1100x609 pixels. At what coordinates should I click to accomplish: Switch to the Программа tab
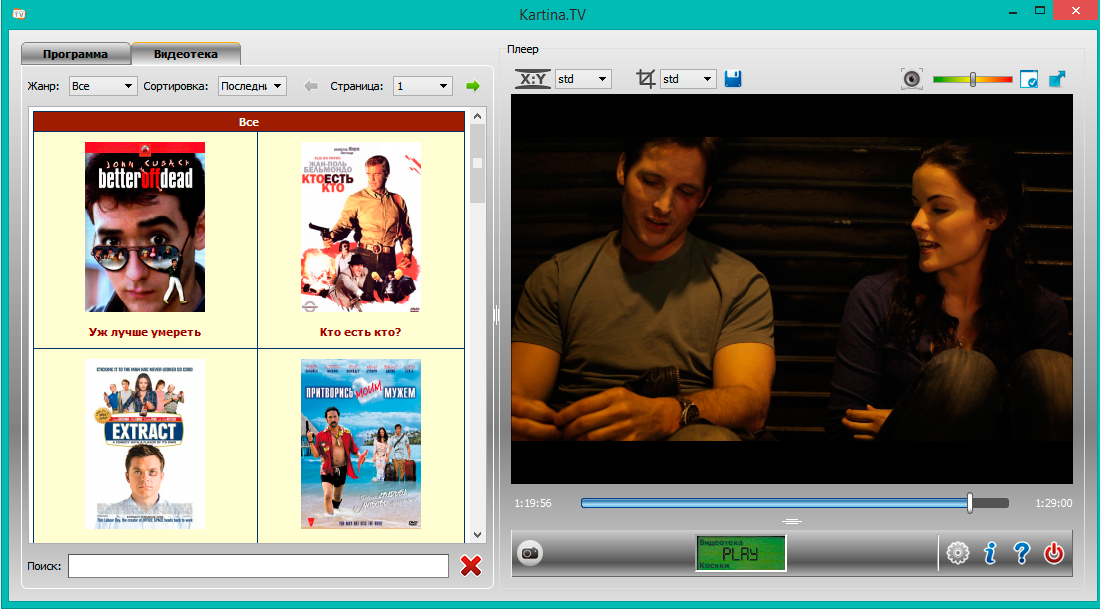pos(75,54)
